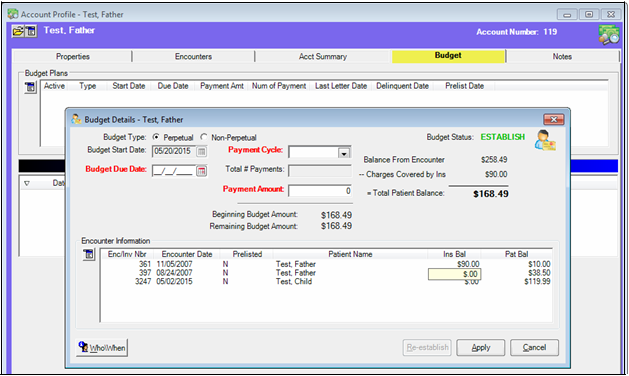Select the Non-Perpetual budget type
The image size is (629, 376).
point(204,137)
